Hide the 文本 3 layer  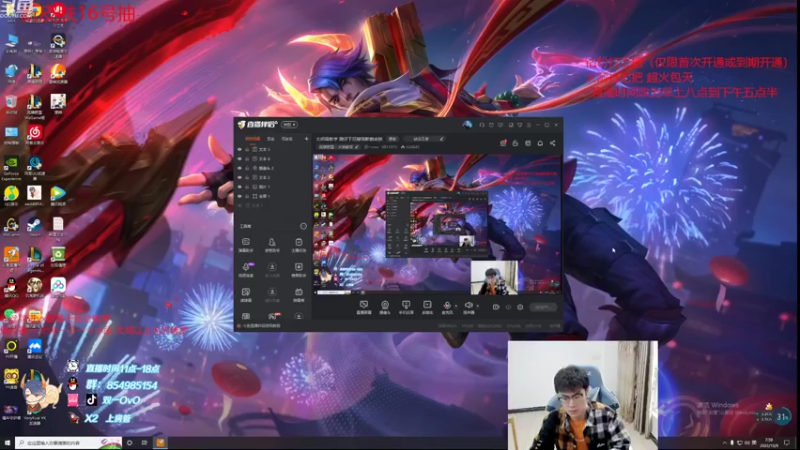point(240,149)
